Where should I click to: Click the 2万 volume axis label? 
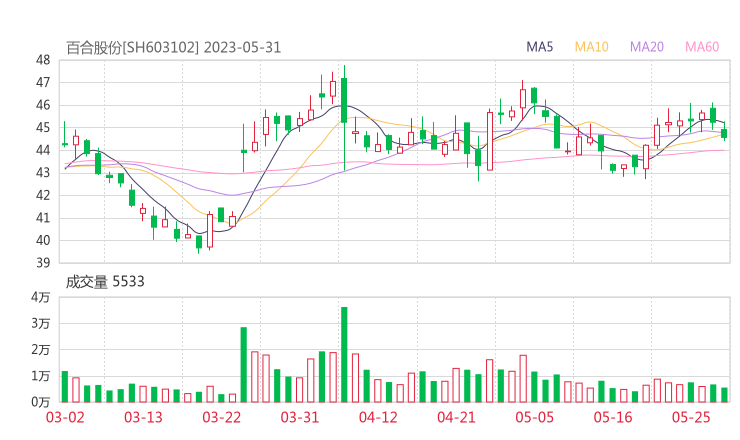click(41, 350)
